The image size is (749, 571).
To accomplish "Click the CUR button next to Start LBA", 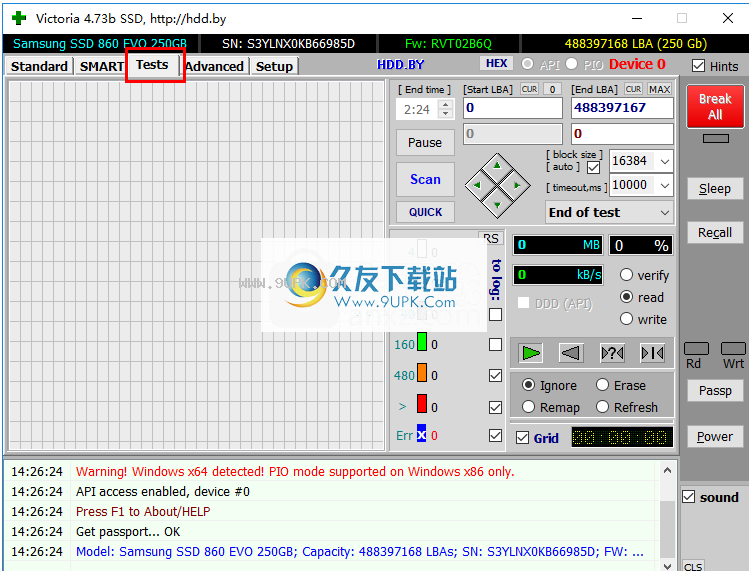I will click(x=529, y=89).
